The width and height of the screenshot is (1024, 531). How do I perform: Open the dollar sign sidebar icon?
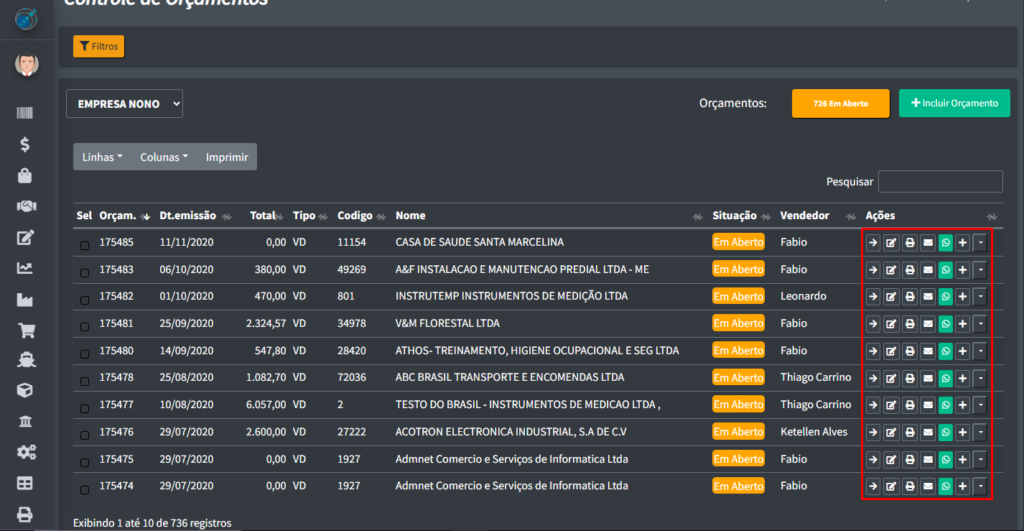click(26, 144)
